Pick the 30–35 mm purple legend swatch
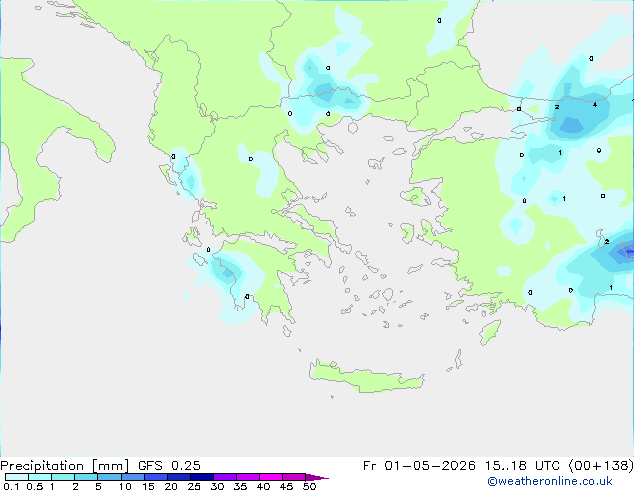634x490 pixels. coord(224,477)
